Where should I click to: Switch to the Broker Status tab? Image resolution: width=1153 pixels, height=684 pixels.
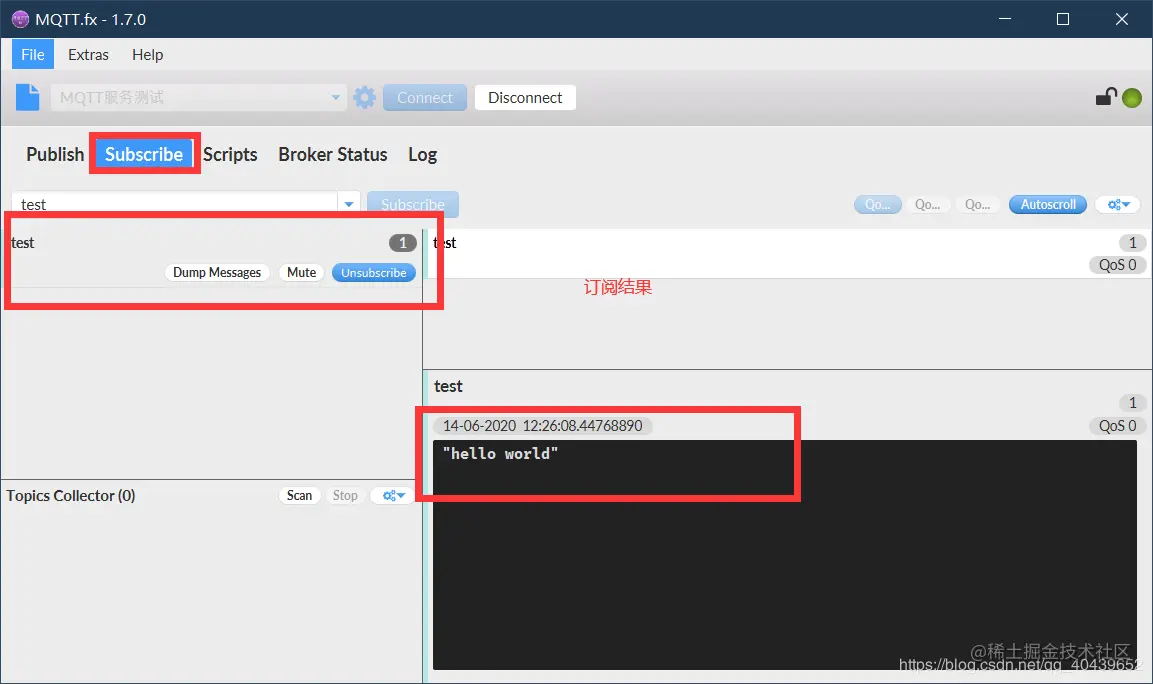(332, 154)
